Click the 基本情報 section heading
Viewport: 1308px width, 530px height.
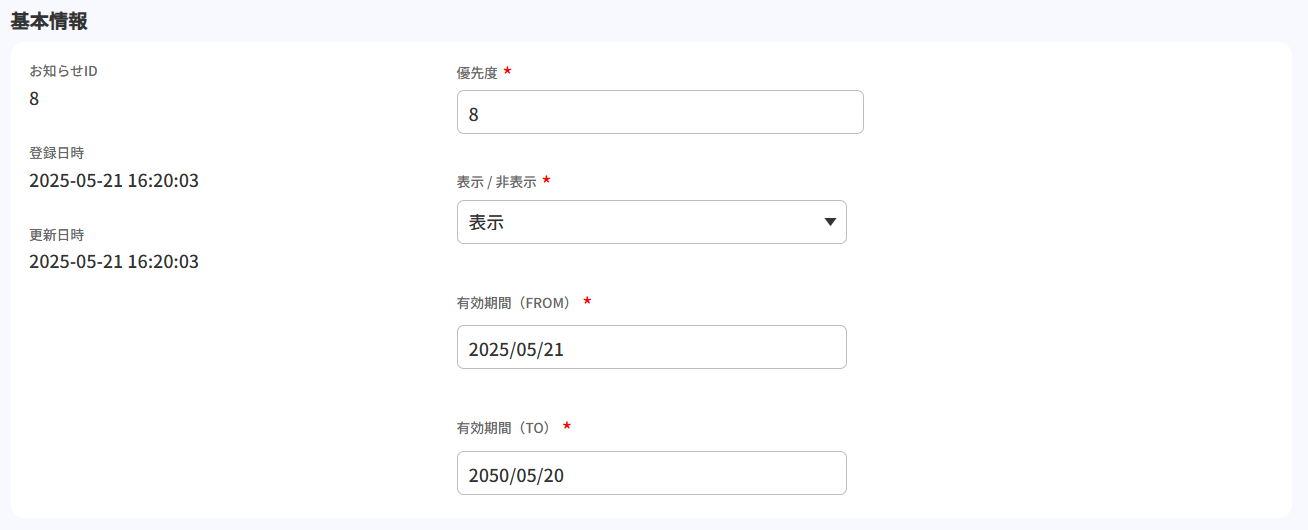[49, 21]
